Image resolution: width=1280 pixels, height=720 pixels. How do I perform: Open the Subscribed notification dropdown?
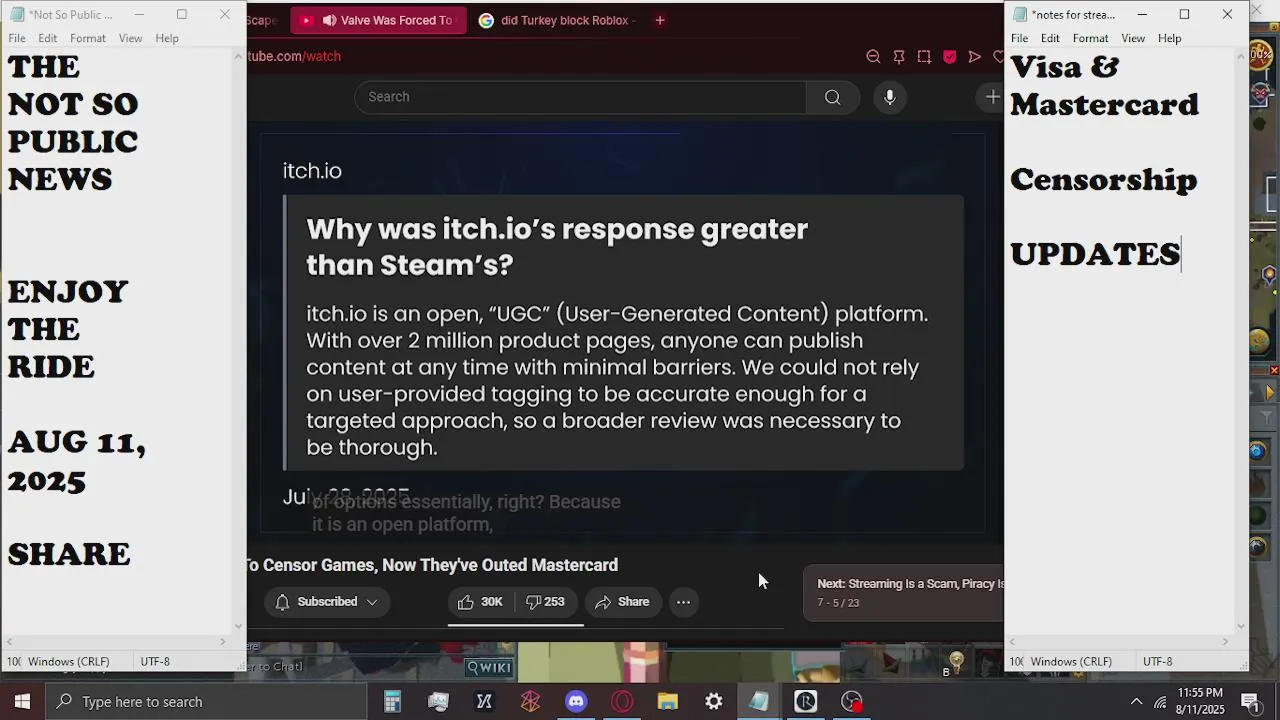tap(327, 602)
